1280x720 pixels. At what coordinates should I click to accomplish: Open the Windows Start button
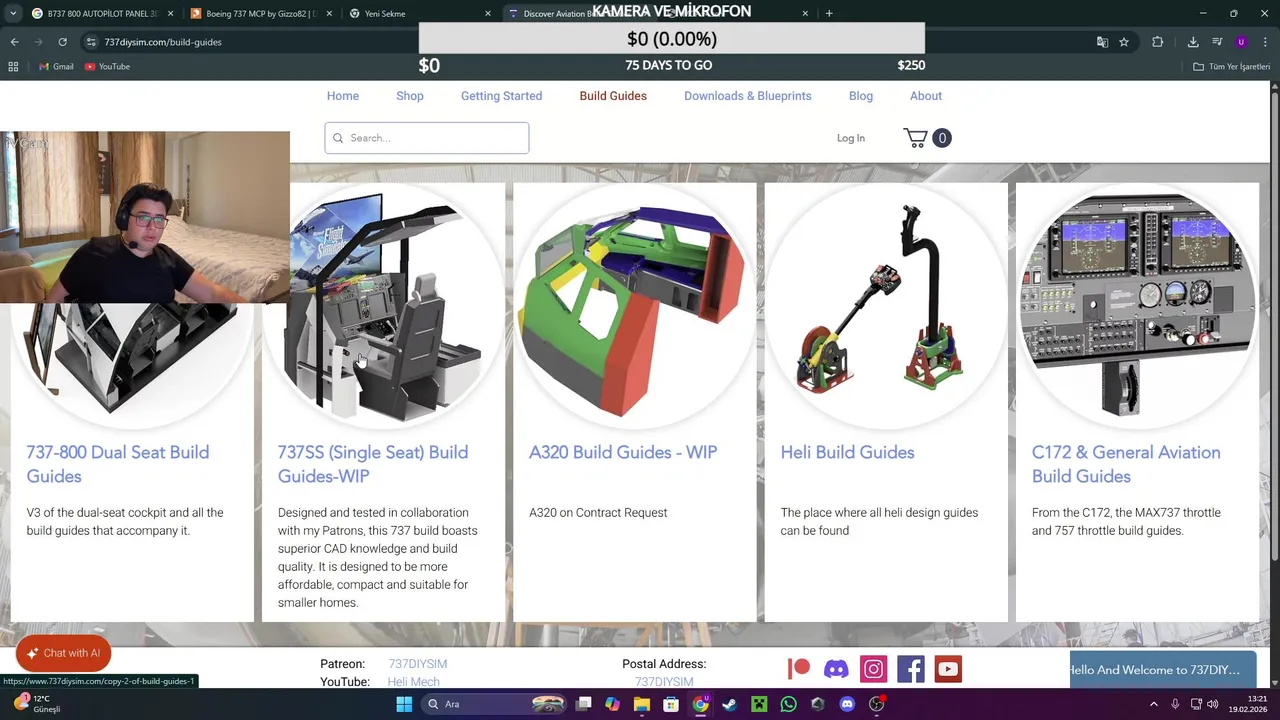(404, 704)
